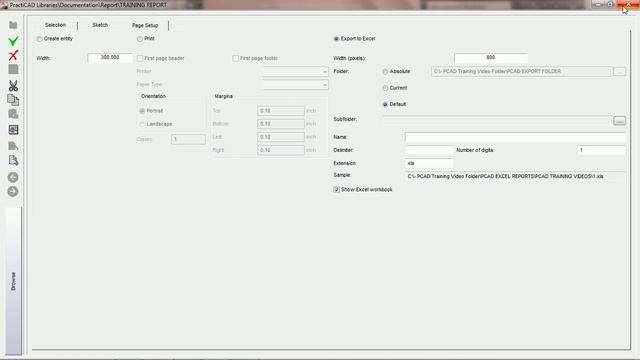Open the Printer dropdown
Image resolution: width=640 pixels, height=360 pixels.
[296, 72]
